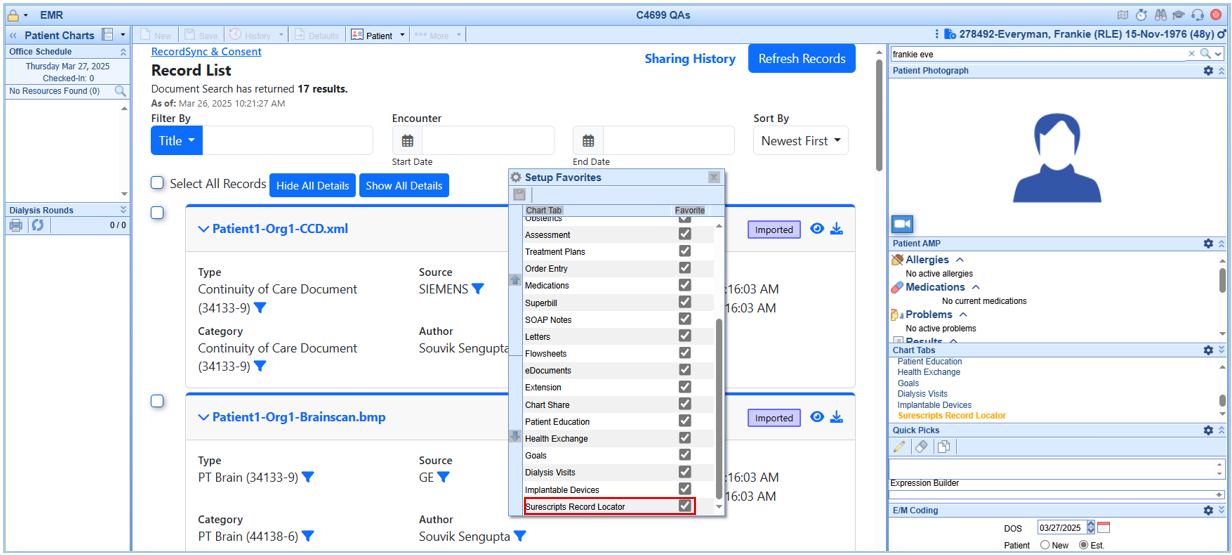Download the Patient1-Org1-Brainscan.bmp record
1232x555 pixels.
(837, 417)
